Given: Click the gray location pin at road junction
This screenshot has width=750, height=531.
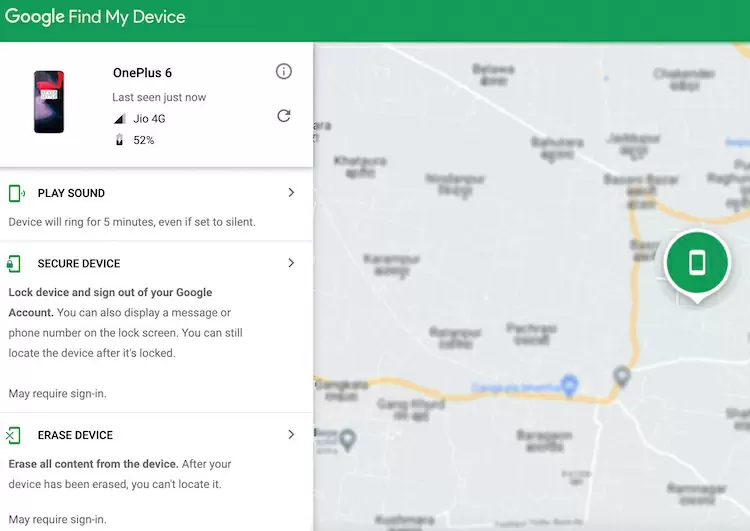Looking at the screenshot, I should point(621,376).
